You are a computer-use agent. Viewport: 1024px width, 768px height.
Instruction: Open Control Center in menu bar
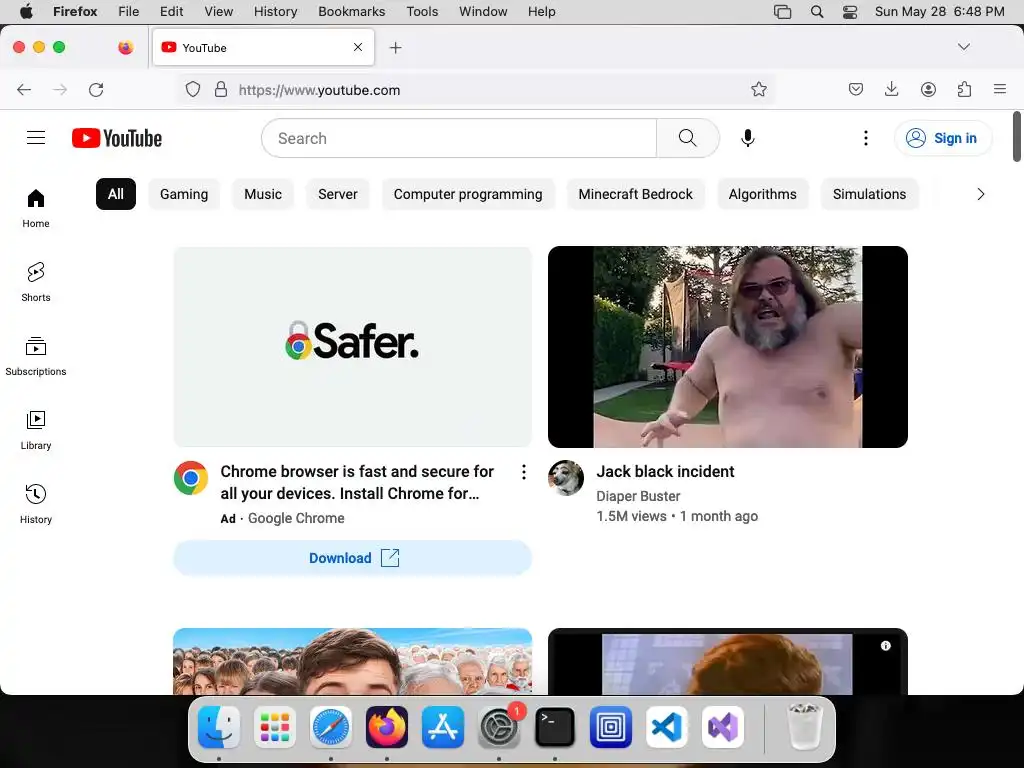(850, 11)
